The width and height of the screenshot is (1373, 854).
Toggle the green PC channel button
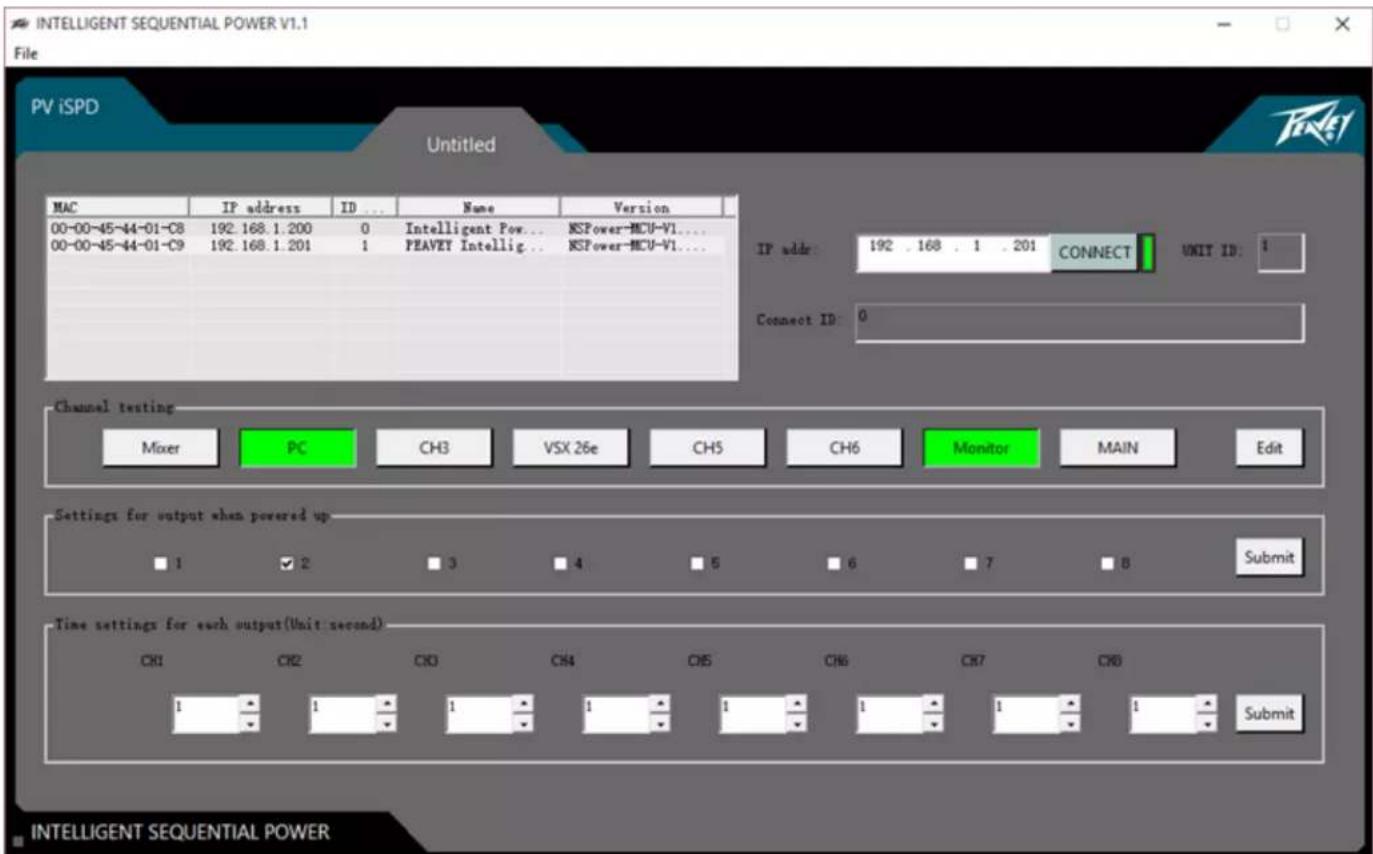(297, 448)
